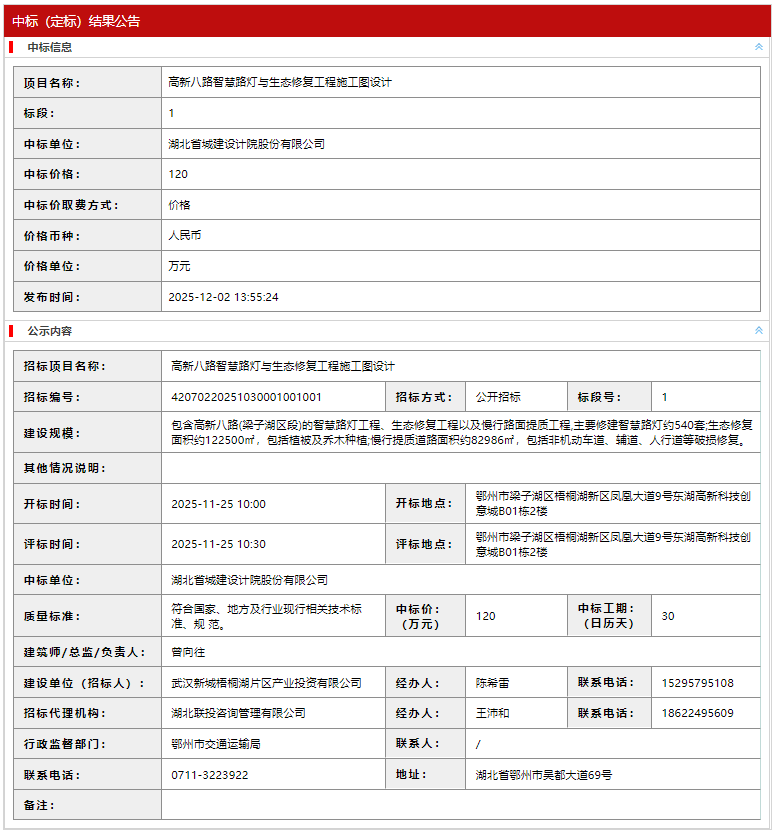Viewport: 776px width, 834px height.
Task: Click phone number 15295795108
Action: 697,683
